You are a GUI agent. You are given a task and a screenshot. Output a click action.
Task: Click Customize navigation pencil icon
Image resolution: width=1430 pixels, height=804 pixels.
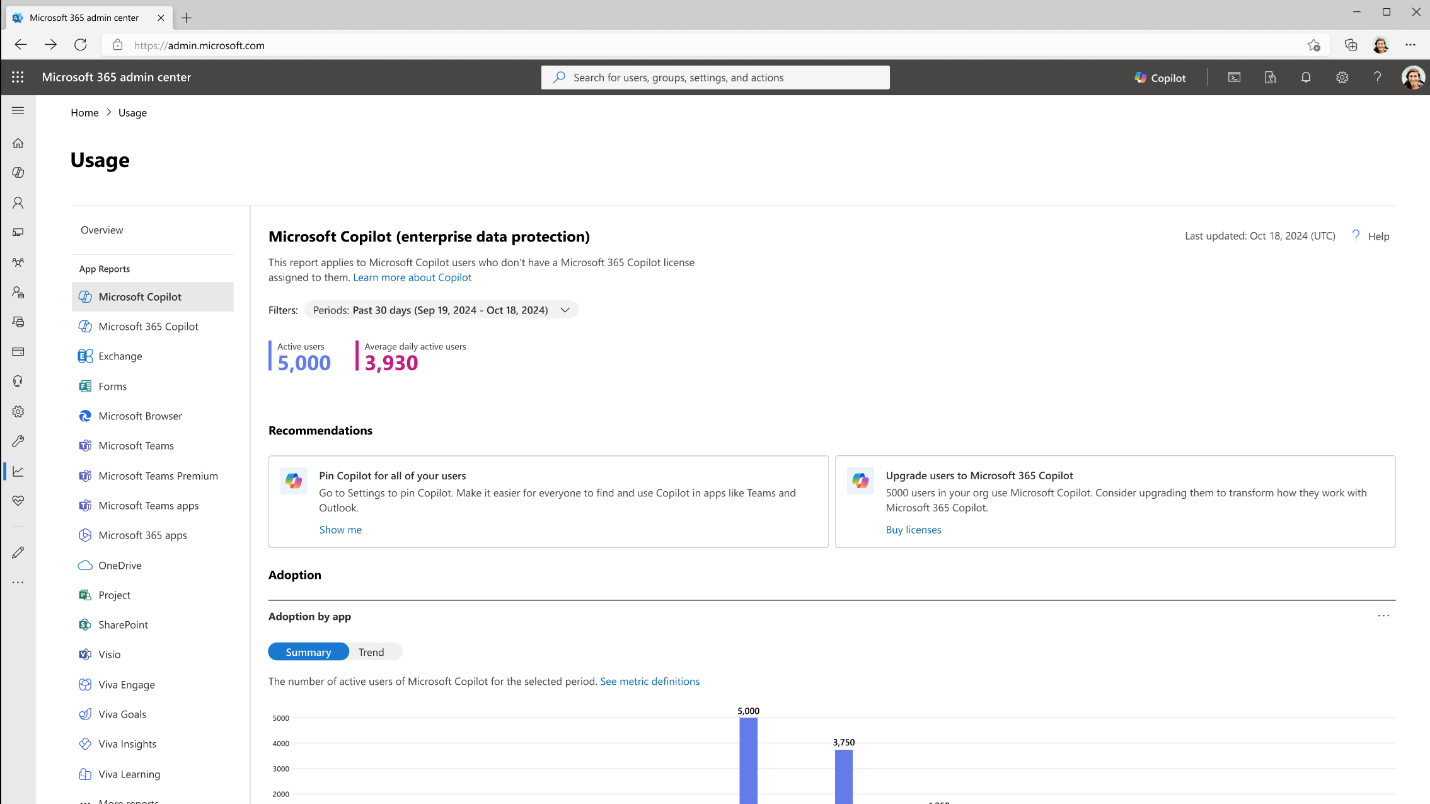pyautogui.click(x=18, y=552)
